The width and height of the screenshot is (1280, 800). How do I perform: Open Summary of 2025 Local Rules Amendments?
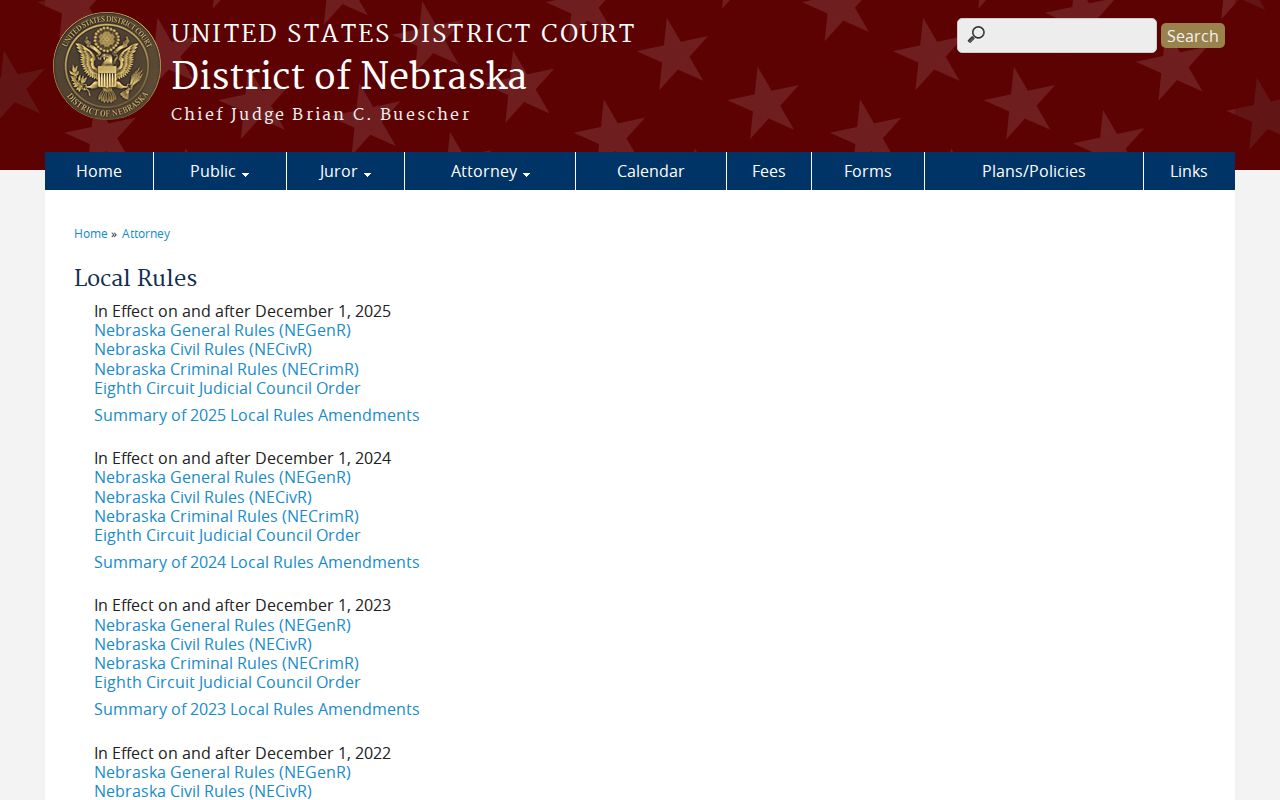click(257, 415)
